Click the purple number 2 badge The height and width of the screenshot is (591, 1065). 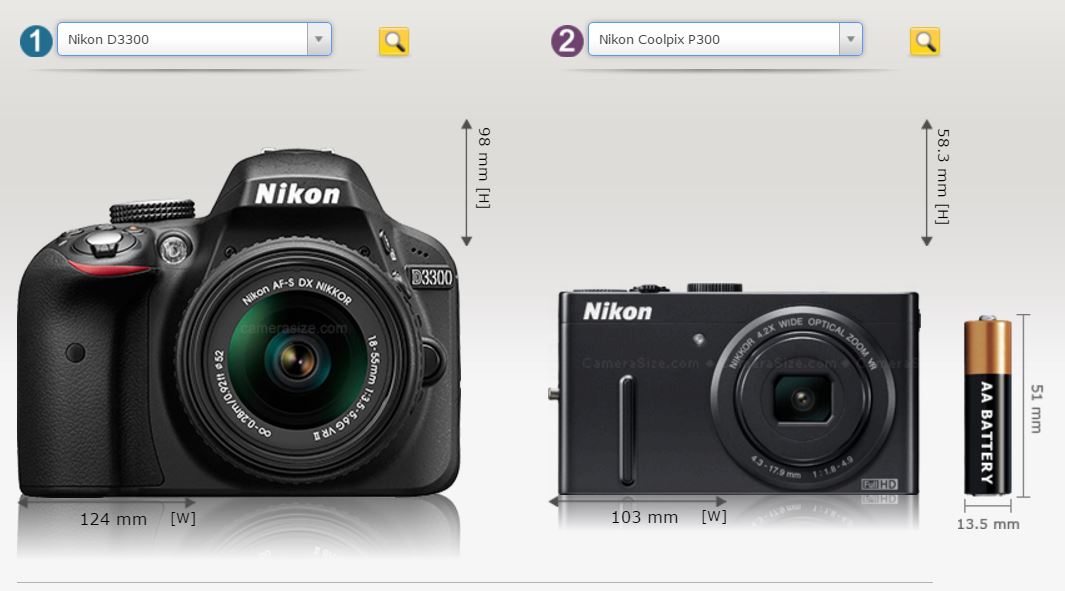coord(567,41)
